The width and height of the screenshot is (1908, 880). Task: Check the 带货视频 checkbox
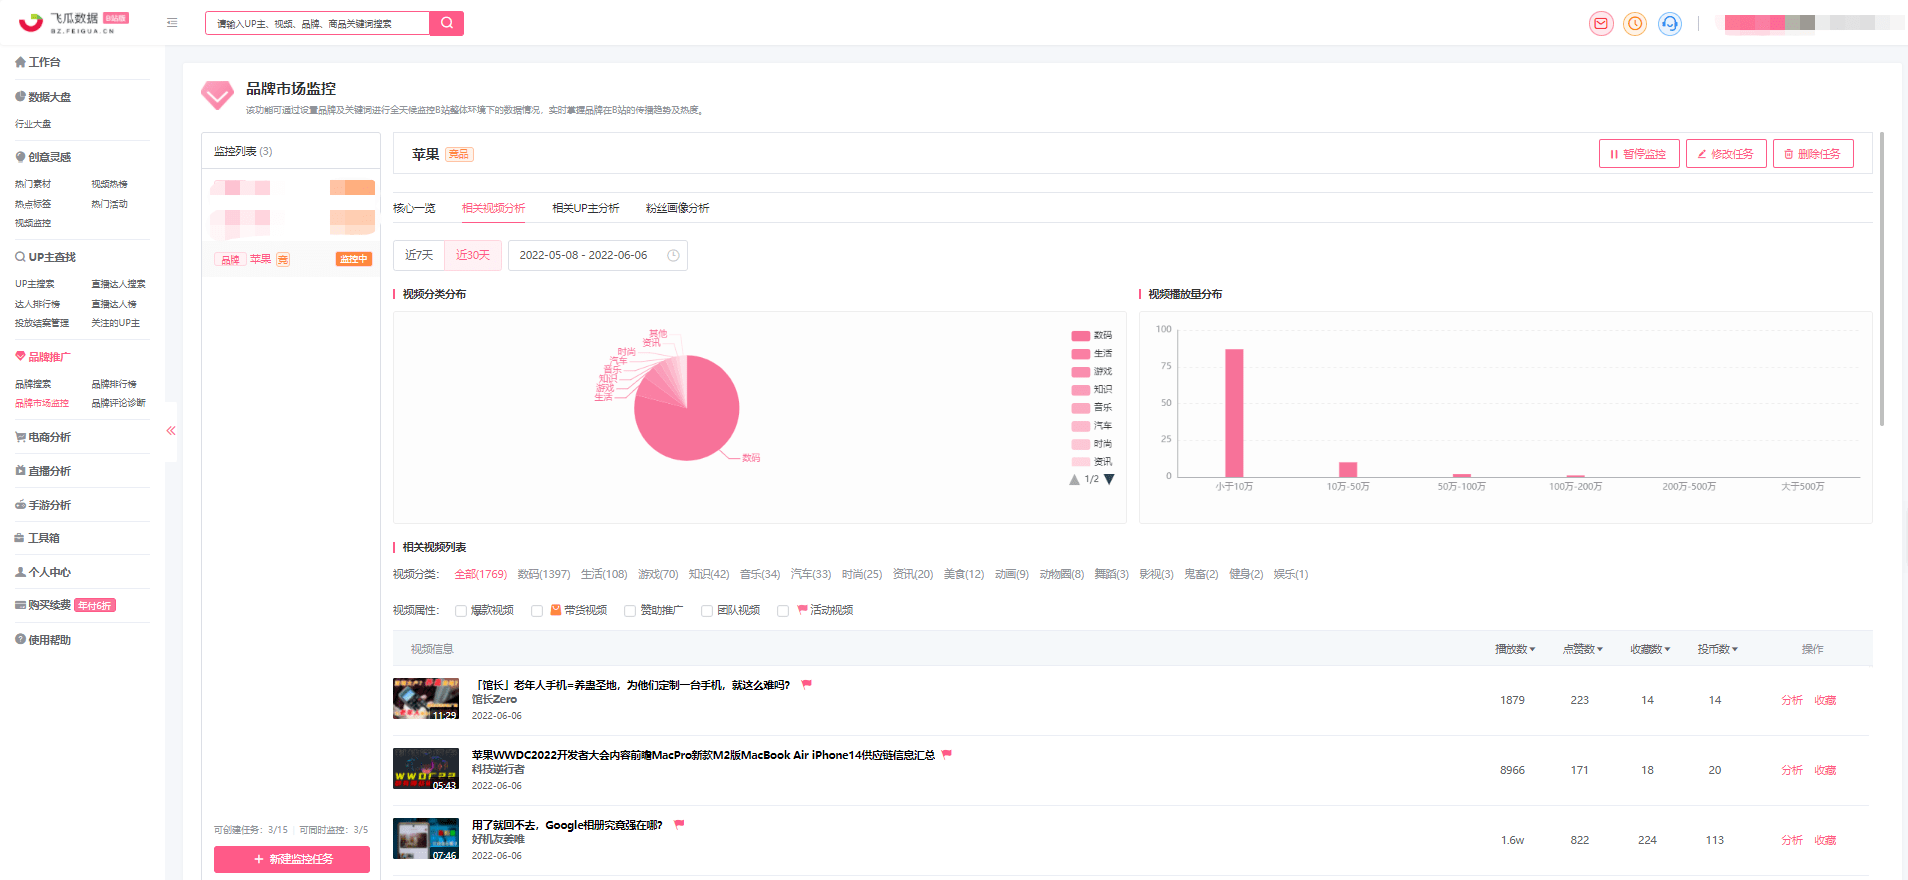point(537,611)
